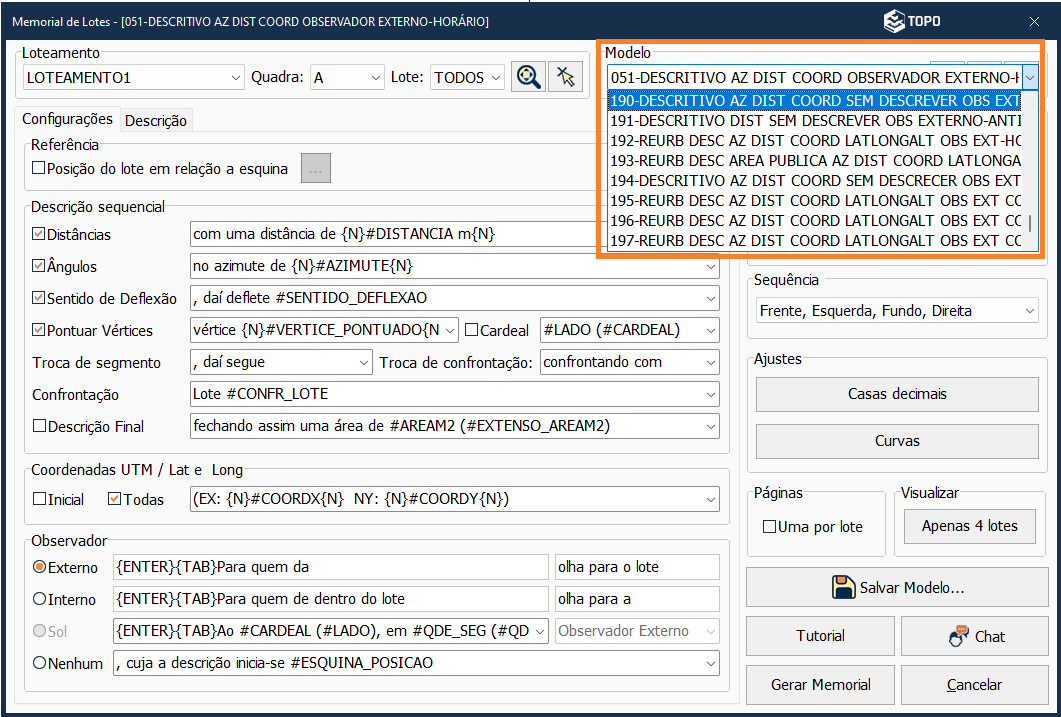Enable the Descrição Final checkbox
This screenshot has width=1061, height=717.
39,426
